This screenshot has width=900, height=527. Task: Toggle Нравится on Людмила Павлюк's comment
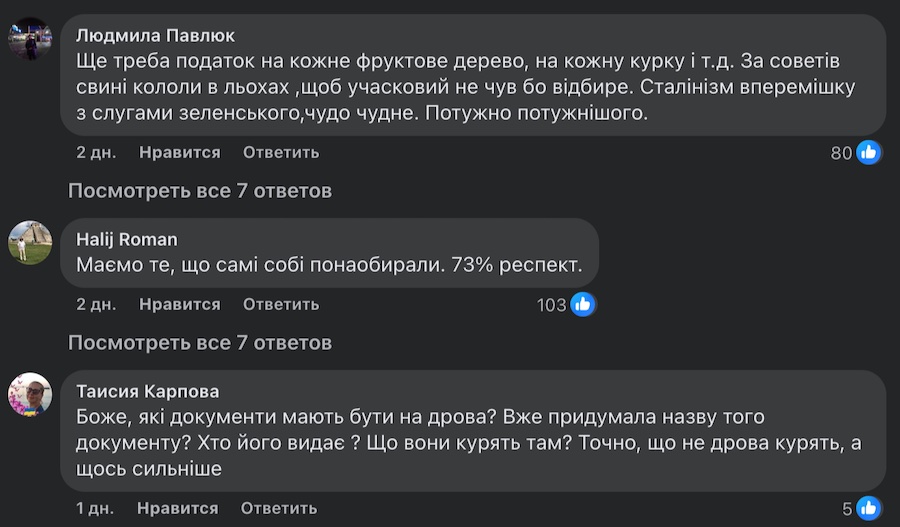click(x=180, y=153)
